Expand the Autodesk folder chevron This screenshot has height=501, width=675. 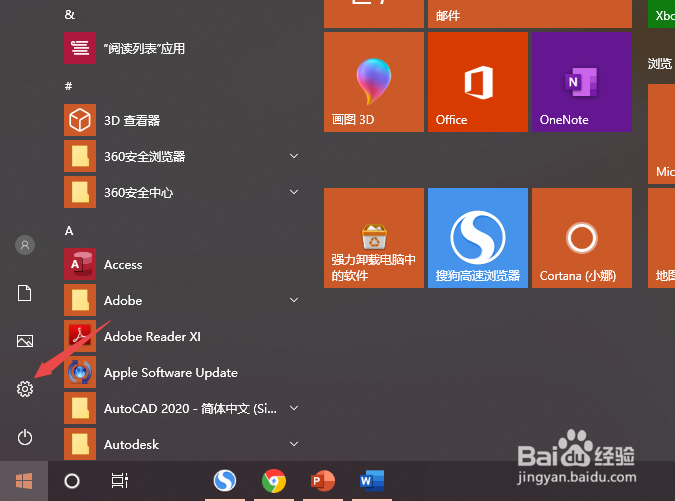click(294, 444)
